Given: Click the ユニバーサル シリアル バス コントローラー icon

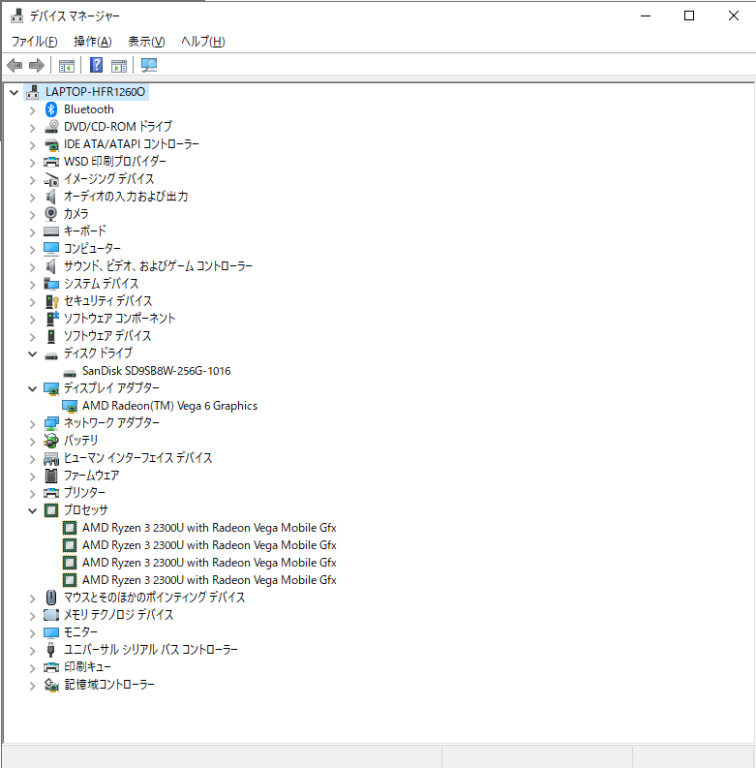Looking at the screenshot, I should coord(51,650).
